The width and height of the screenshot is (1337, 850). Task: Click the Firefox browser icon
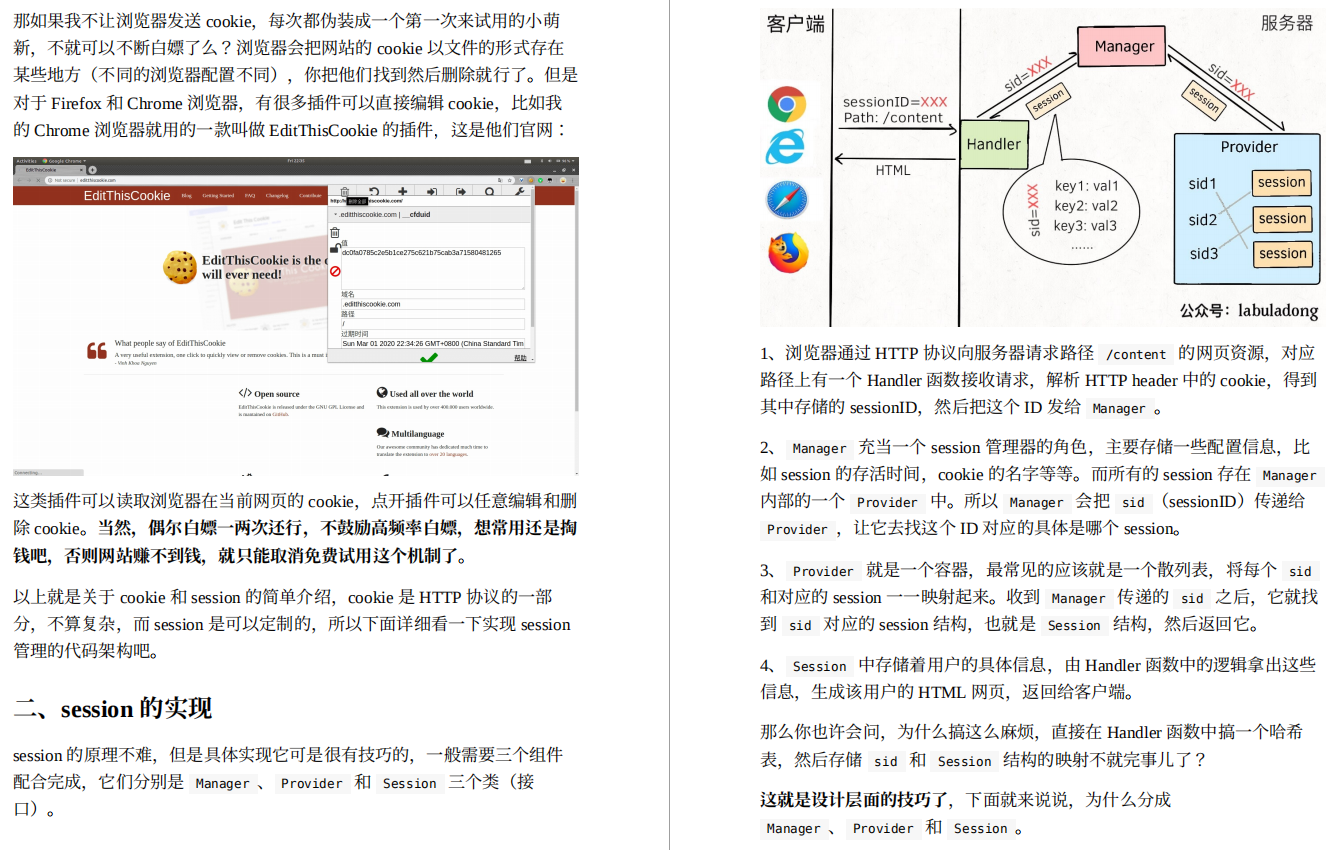click(788, 252)
